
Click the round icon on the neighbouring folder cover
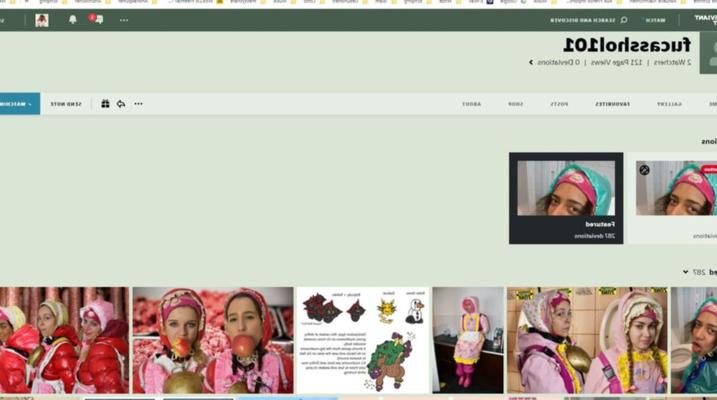point(644,170)
